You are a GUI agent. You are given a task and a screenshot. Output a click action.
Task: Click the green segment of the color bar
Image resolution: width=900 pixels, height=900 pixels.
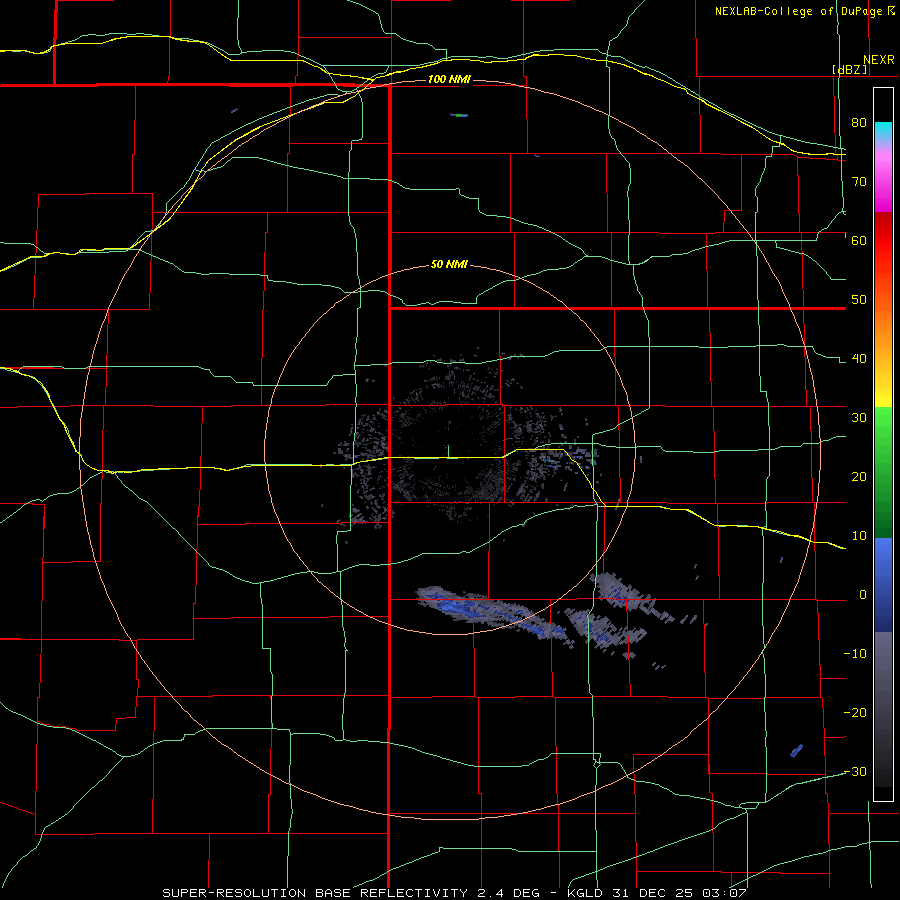pos(883,473)
